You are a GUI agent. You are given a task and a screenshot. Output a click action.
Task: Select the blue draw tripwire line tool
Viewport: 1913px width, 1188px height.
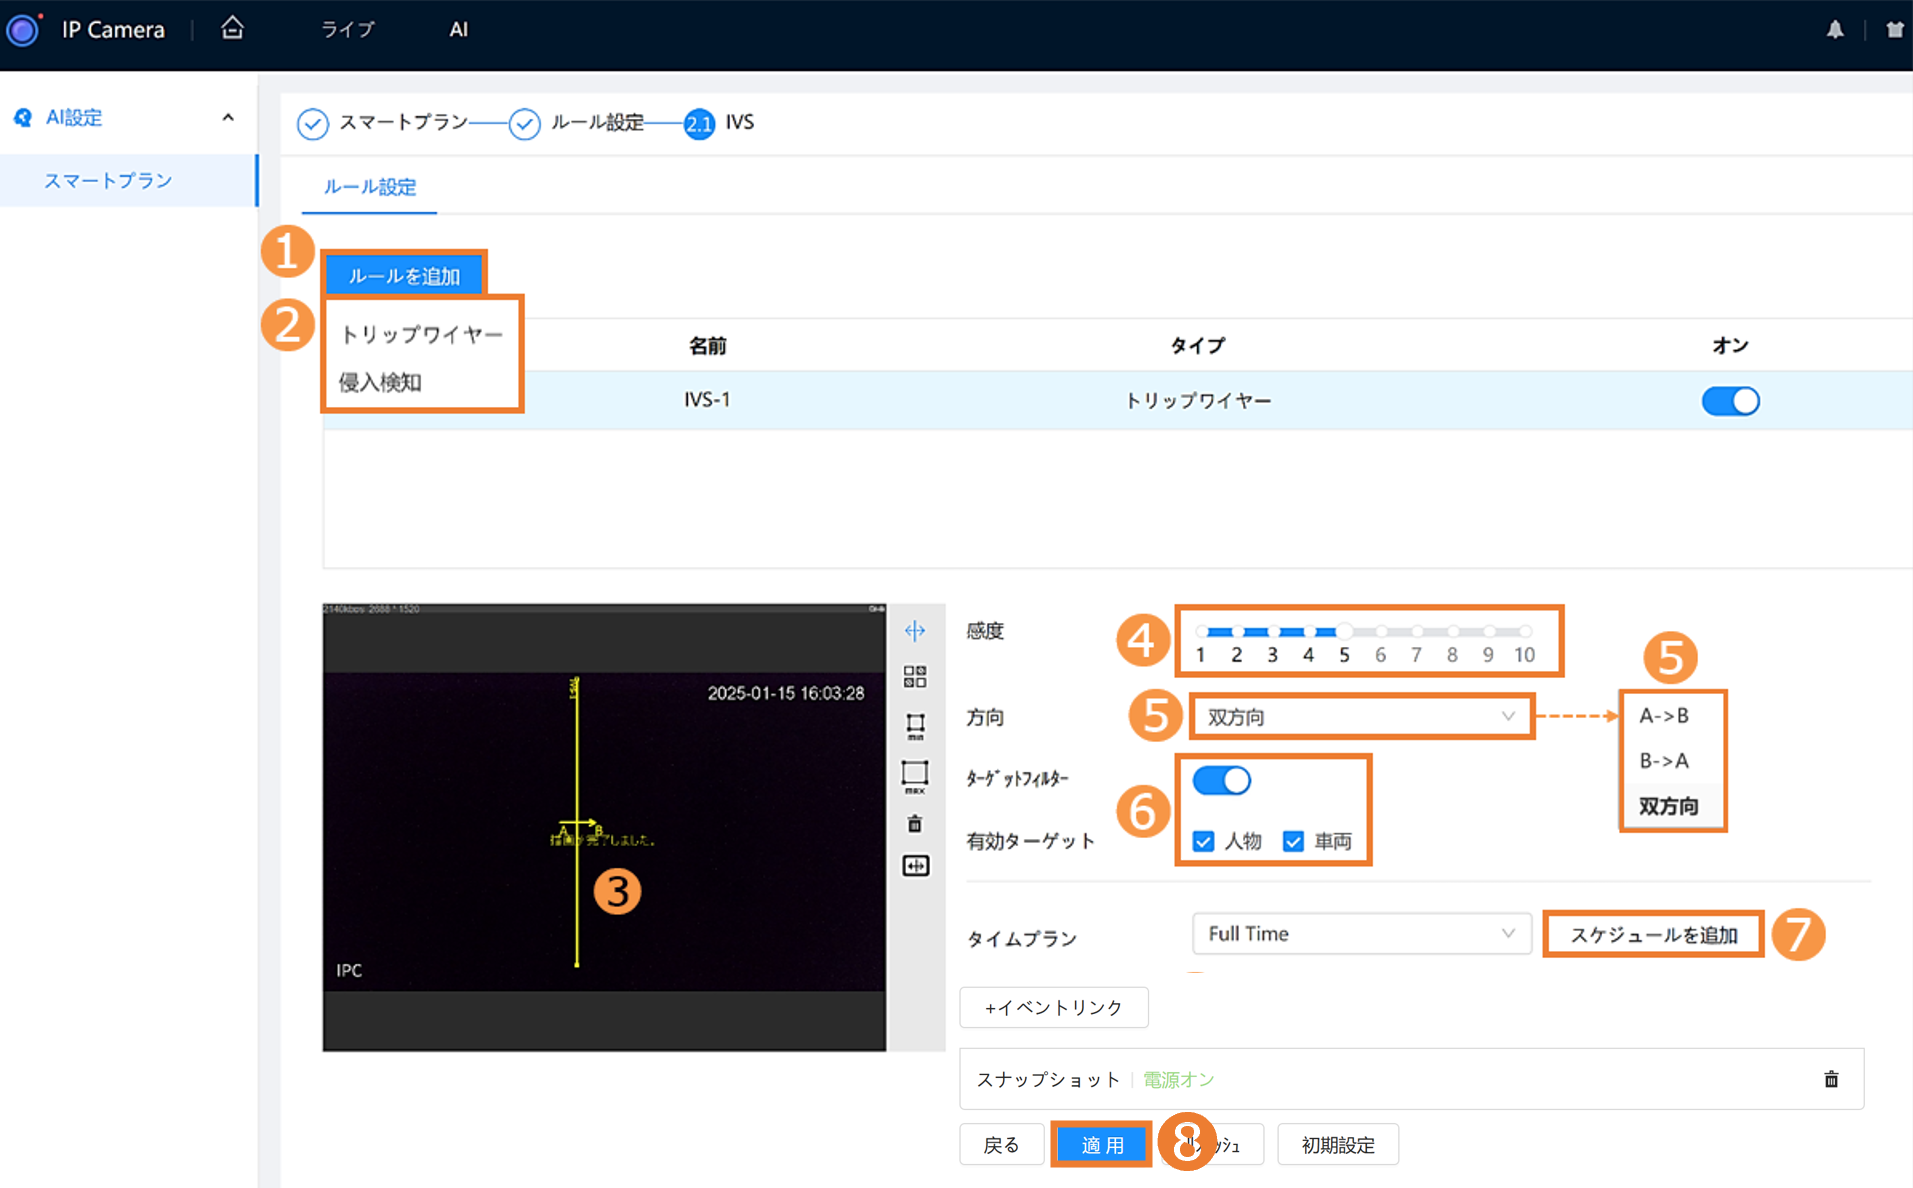tap(914, 631)
